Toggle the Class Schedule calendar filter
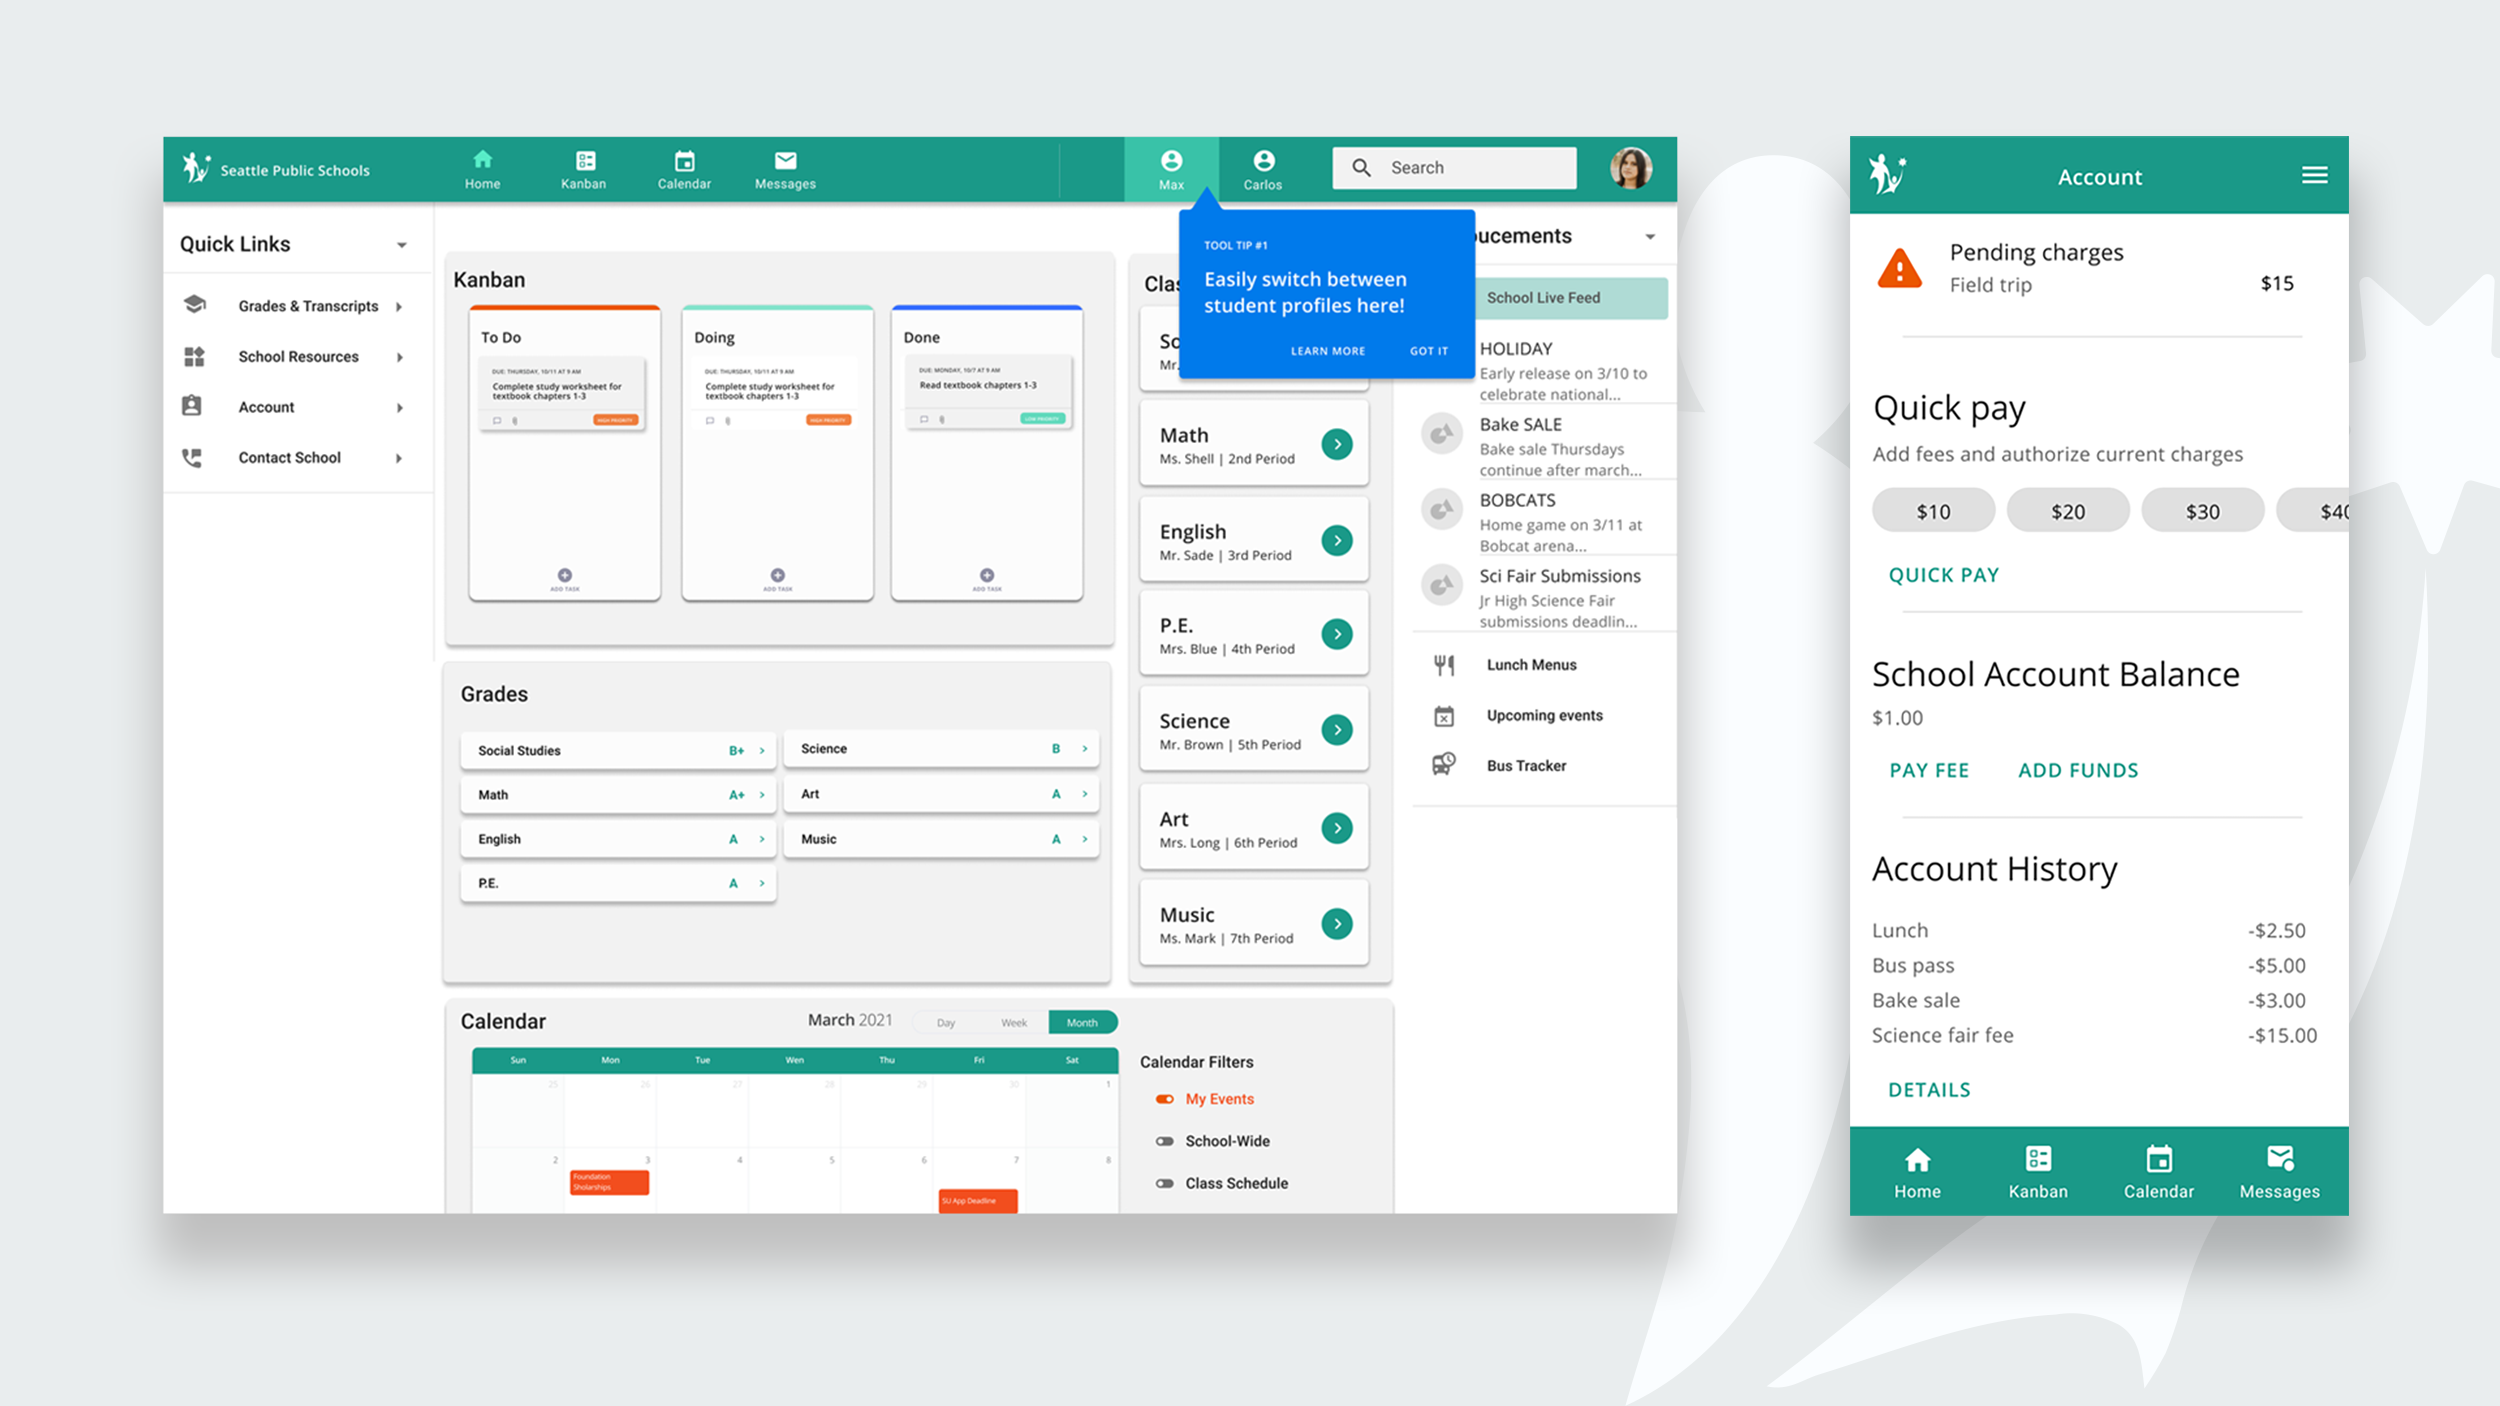The height and width of the screenshot is (1406, 2500). click(x=1165, y=1183)
